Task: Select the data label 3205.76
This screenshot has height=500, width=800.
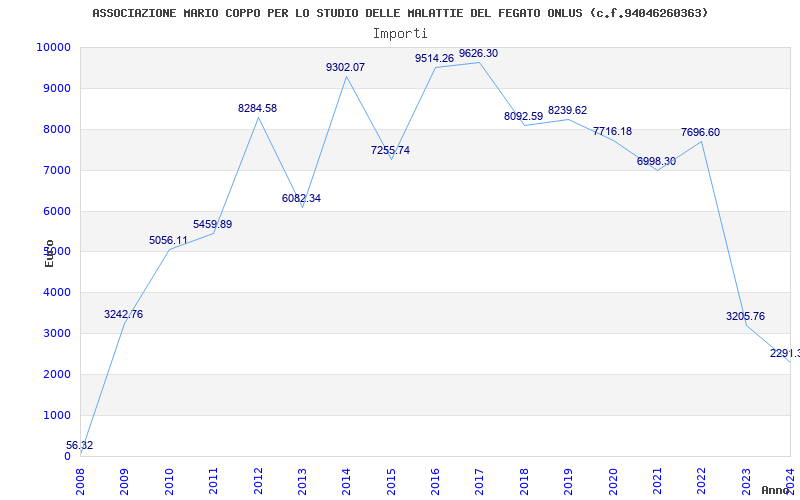Action: 745,316
